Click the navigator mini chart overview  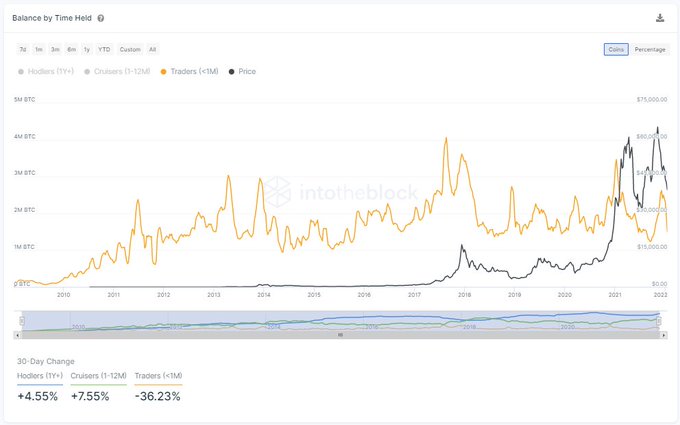(340, 321)
